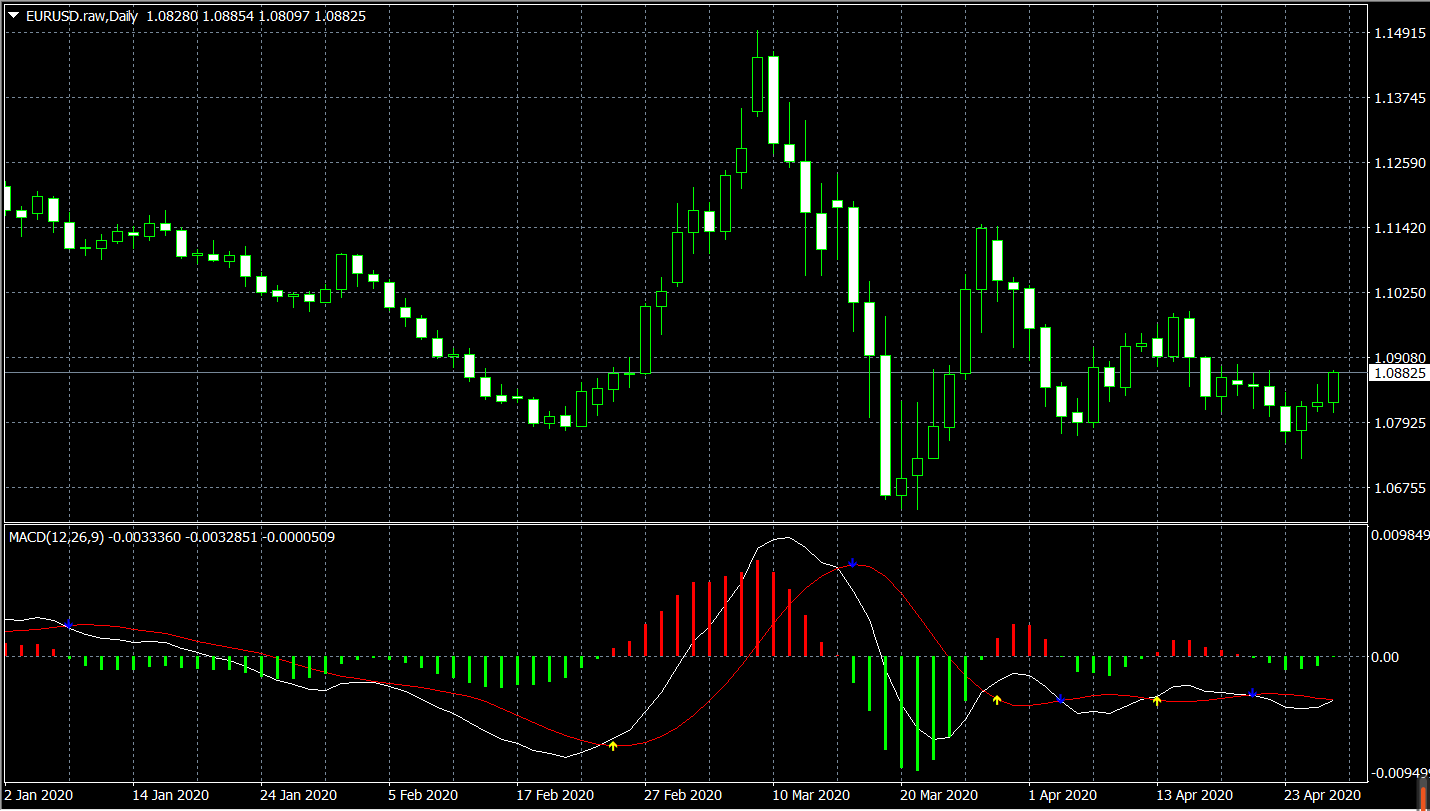The width and height of the screenshot is (1430, 811).
Task: Select the blue down arrow above 2 Jan 2020
Action: 69,624
